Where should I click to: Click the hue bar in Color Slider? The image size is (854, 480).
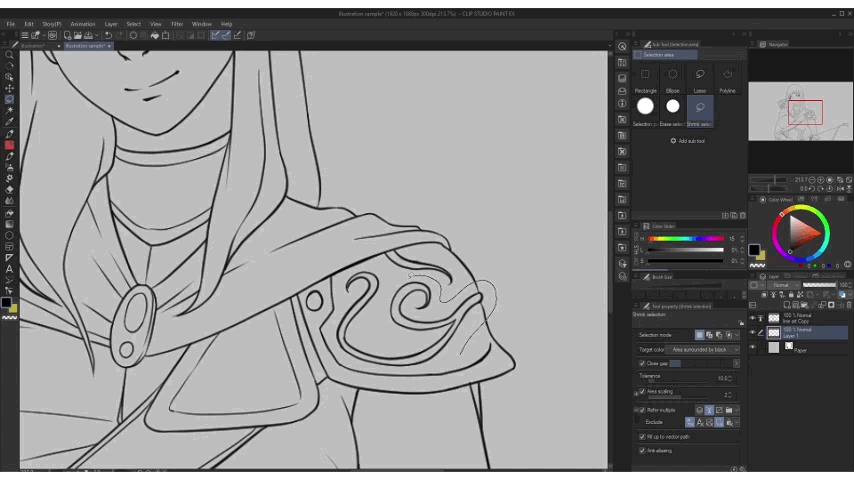coord(685,239)
